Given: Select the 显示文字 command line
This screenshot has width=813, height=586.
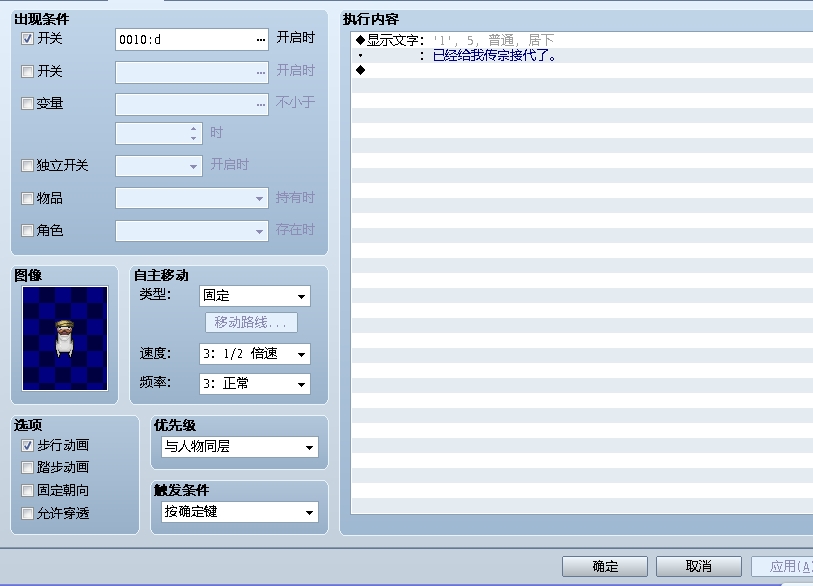Looking at the screenshot, I should 582,40.
